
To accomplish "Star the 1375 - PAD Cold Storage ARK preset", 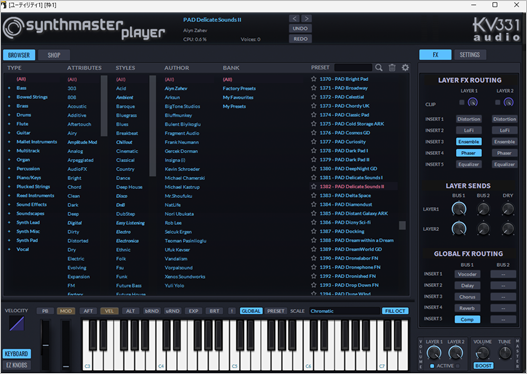I will 314,124.
